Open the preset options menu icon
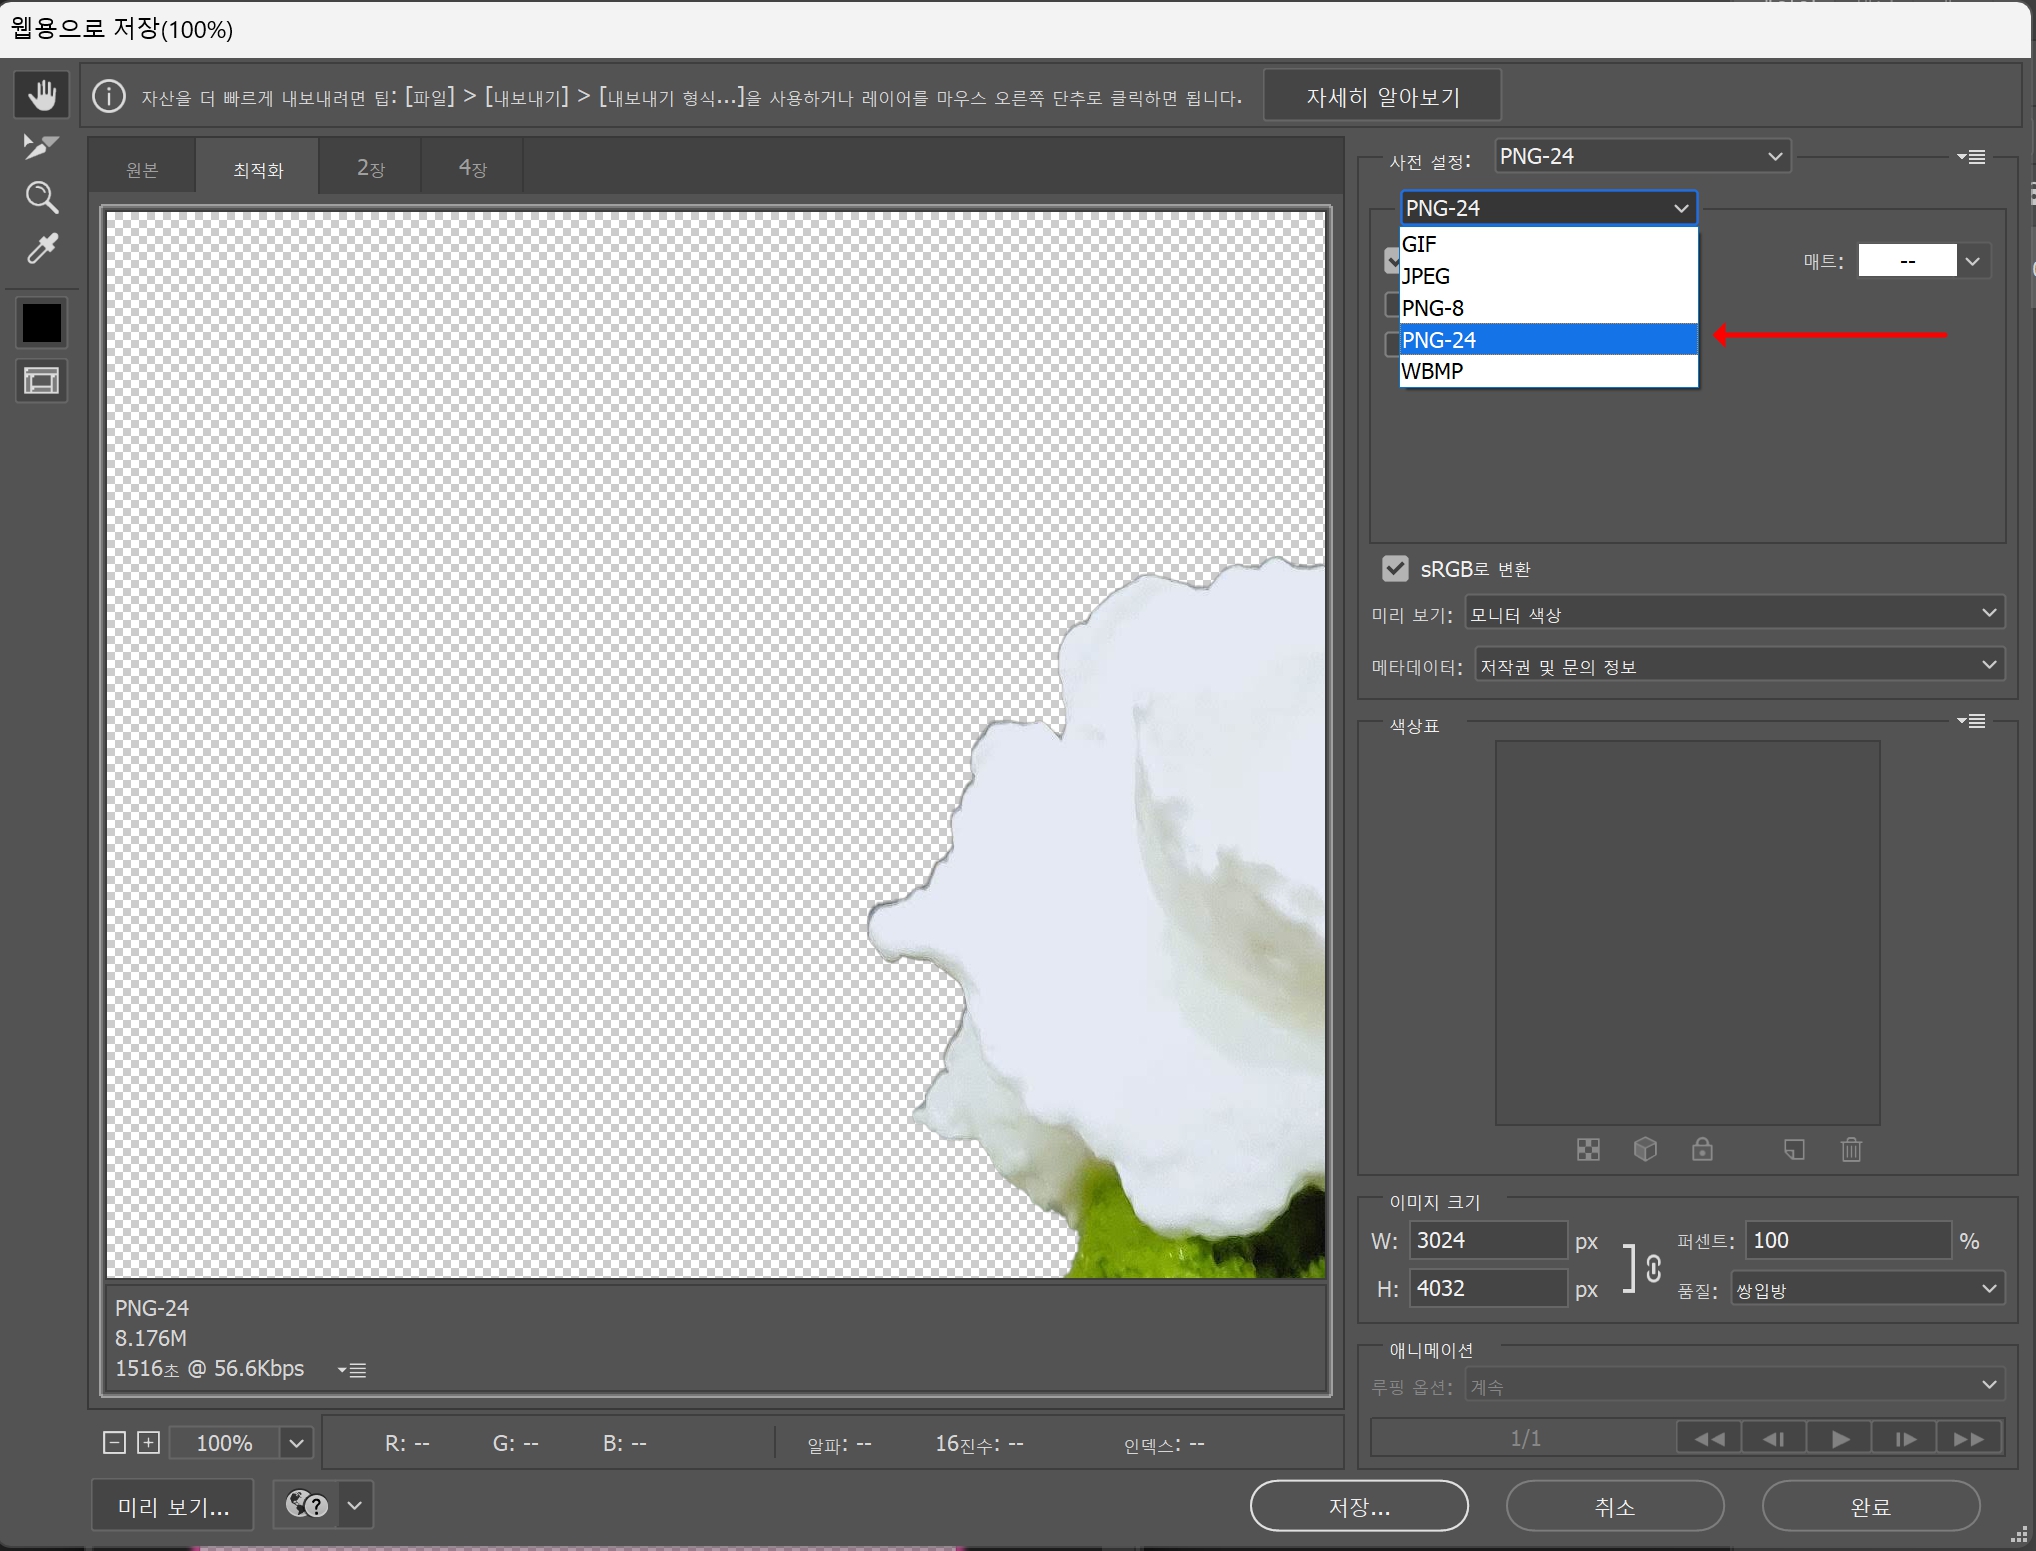The height and width of the screenshot is (1551, 2036). tap(1972, 157)
